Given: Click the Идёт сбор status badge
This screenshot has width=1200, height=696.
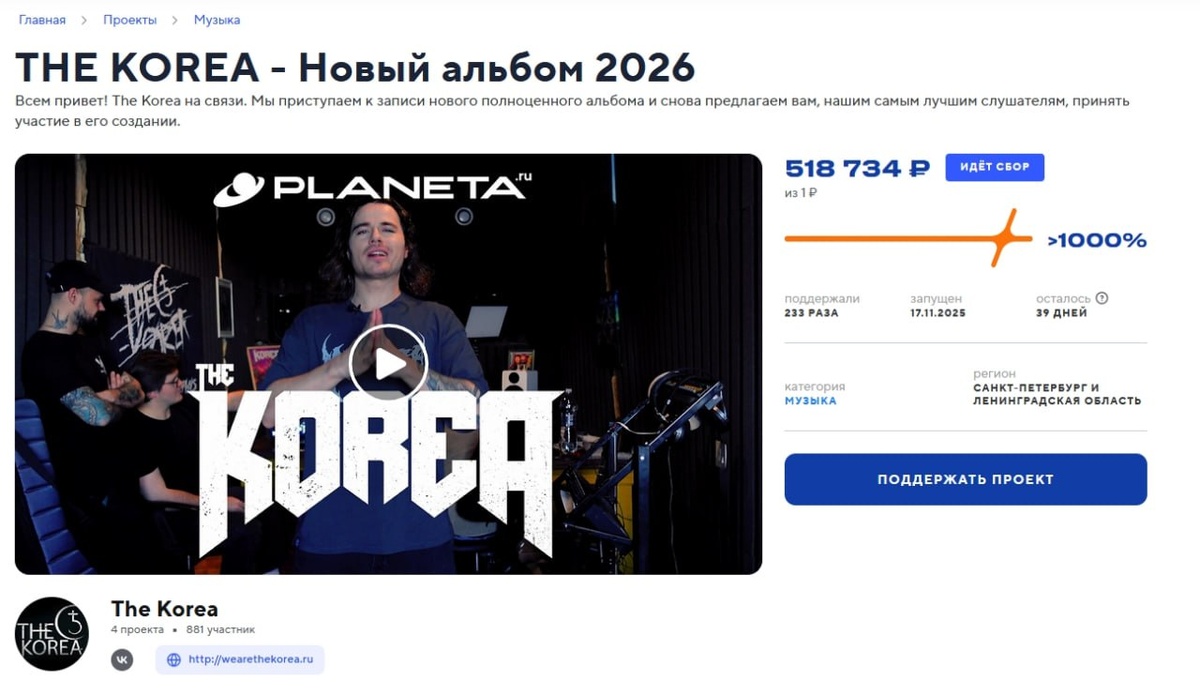Looking at the screenshot, I should (994, 167).
